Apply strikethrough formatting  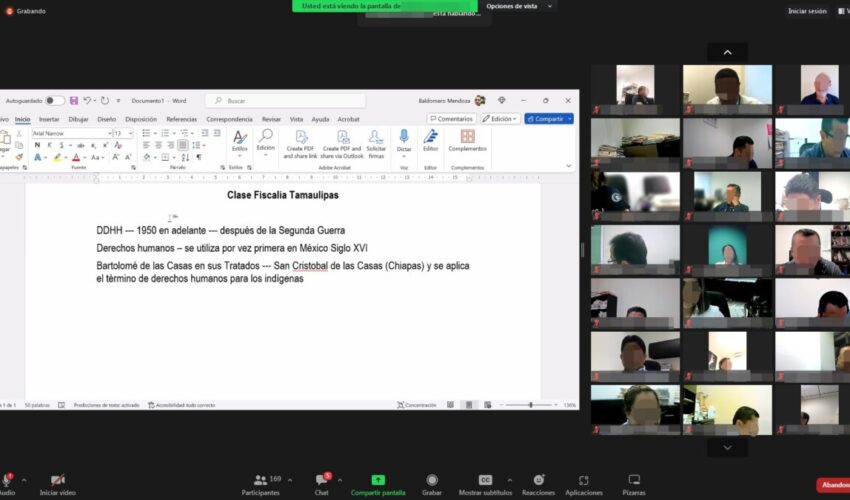[81, 145]
